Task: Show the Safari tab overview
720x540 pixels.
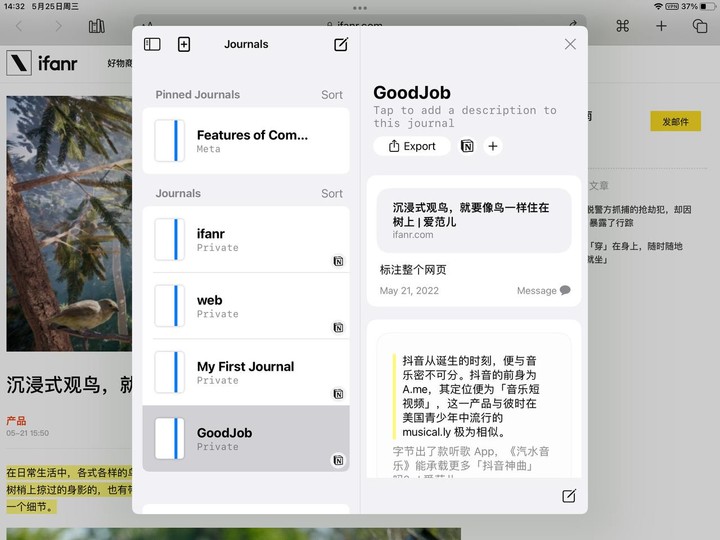Action: click(x=700, y=26)
